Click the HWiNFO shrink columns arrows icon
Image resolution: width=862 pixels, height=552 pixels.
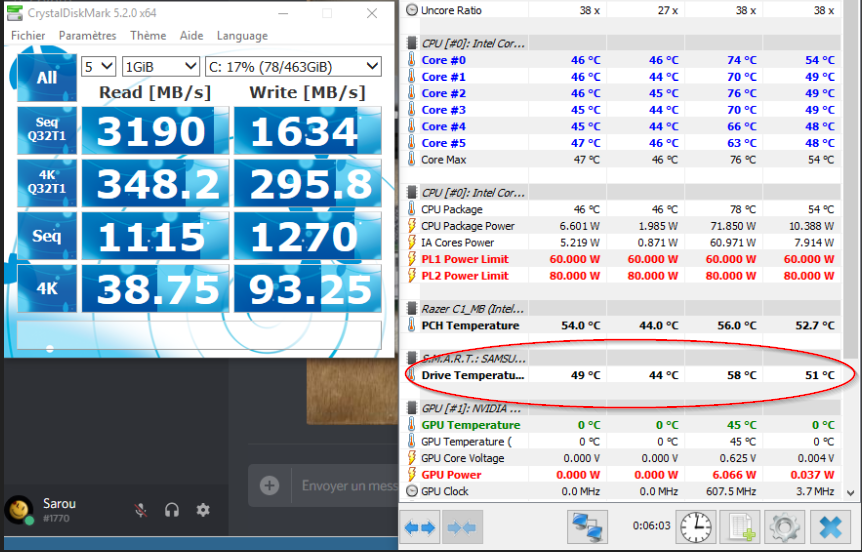[x=462, y=528]
